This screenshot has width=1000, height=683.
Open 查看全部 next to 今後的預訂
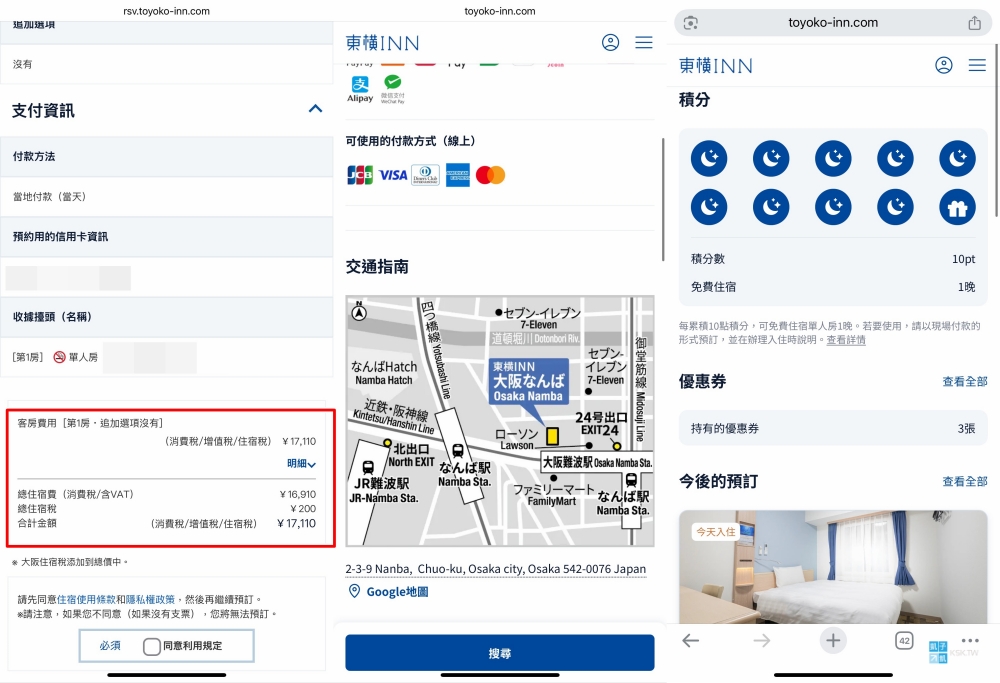(965, 481)
